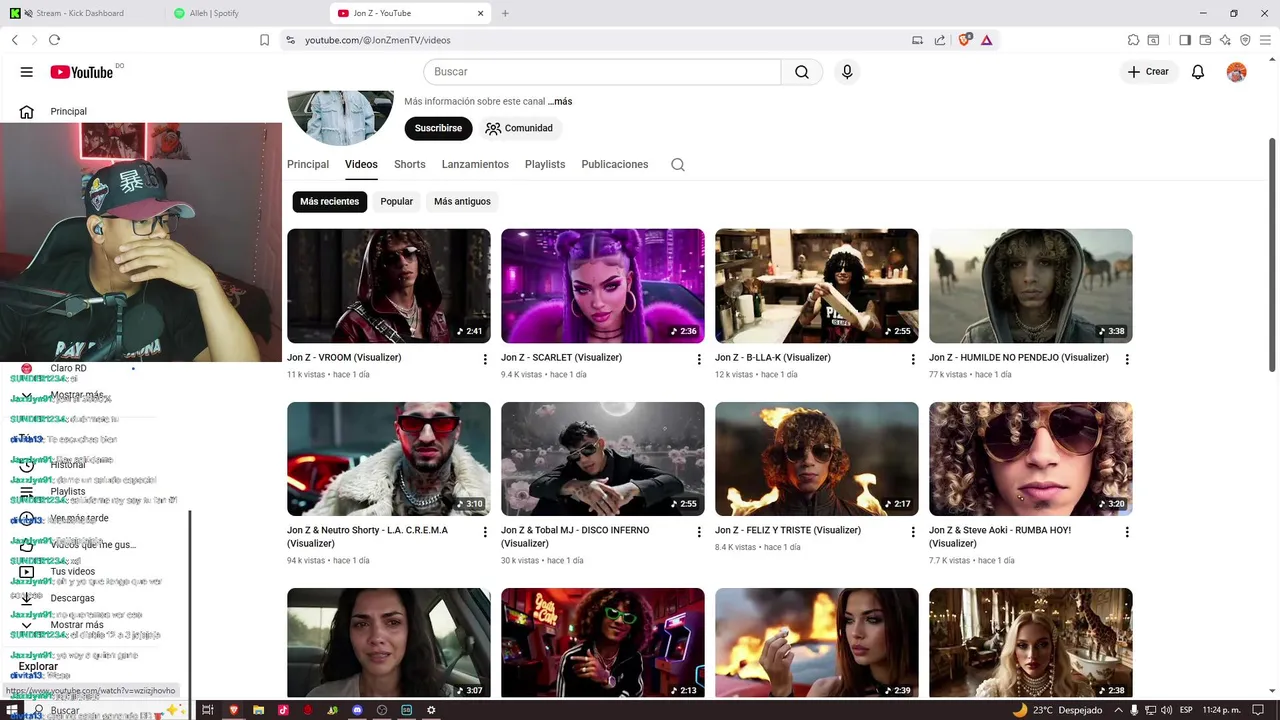Open options for FELIZ Y TRISTE video

tap(913, 532)
